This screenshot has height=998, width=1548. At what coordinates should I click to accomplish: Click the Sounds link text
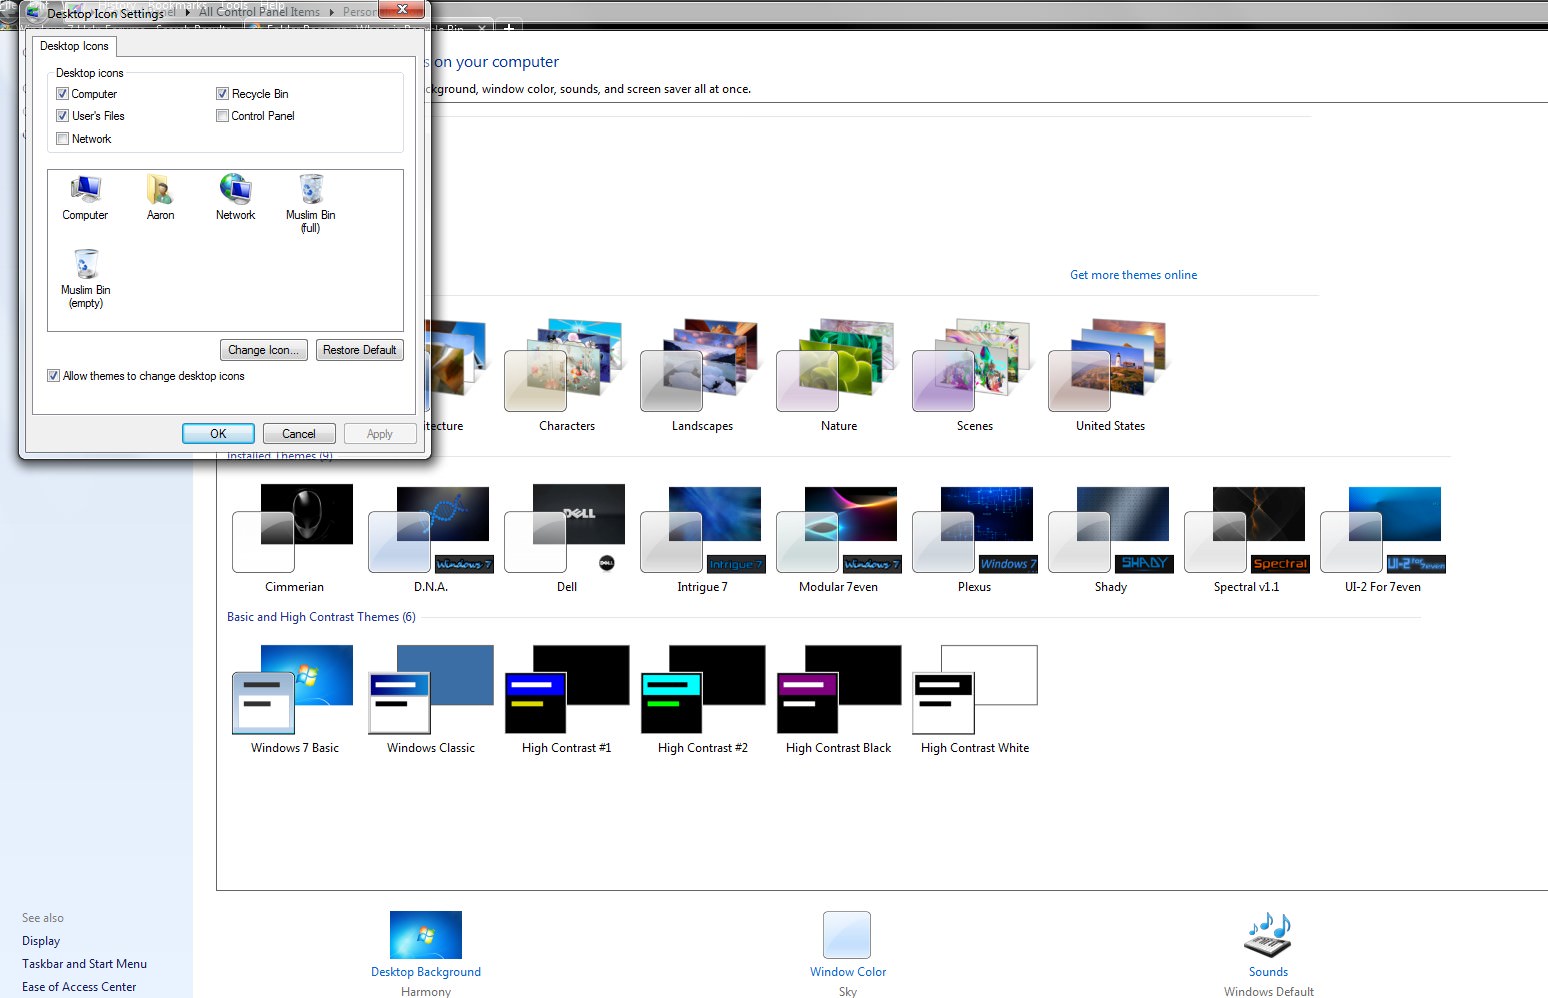click(x=1268, y=972)
